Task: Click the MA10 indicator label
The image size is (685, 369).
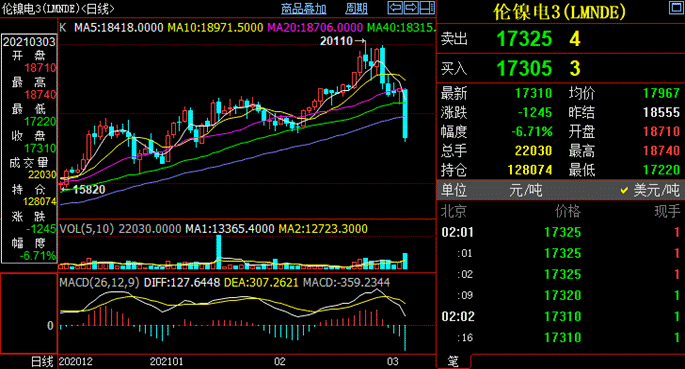Action: click(x=215, y=28)
